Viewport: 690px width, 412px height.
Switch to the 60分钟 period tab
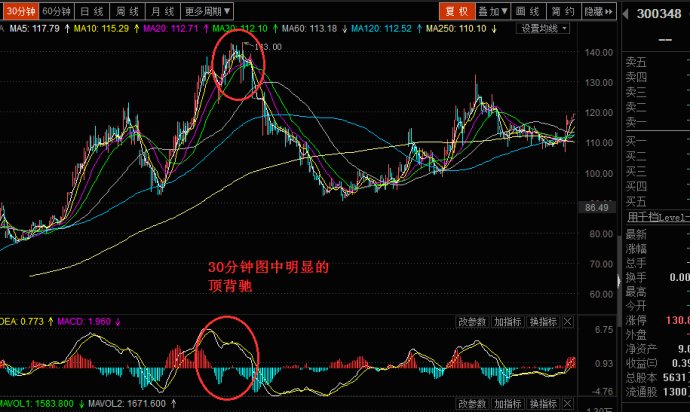pyautogui.click(x=56, y=11)
